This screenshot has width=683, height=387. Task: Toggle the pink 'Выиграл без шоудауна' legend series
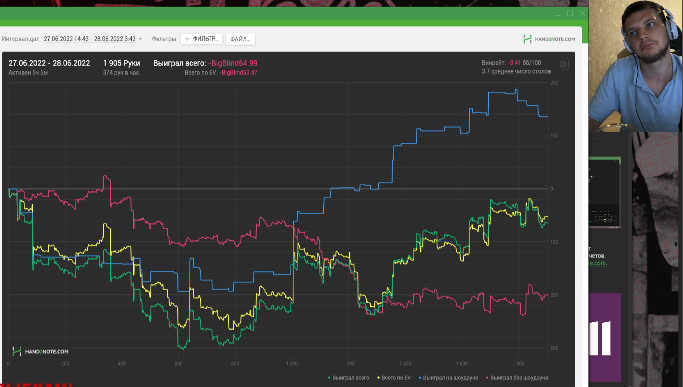[517, 377]
